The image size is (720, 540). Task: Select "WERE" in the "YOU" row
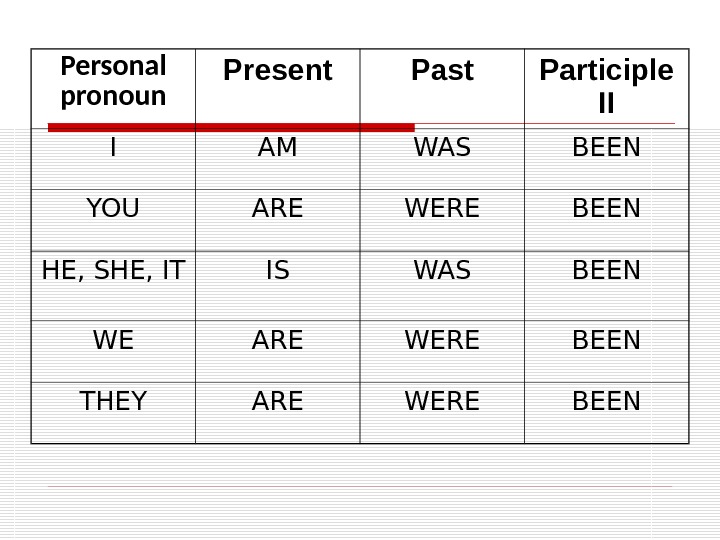442,209
